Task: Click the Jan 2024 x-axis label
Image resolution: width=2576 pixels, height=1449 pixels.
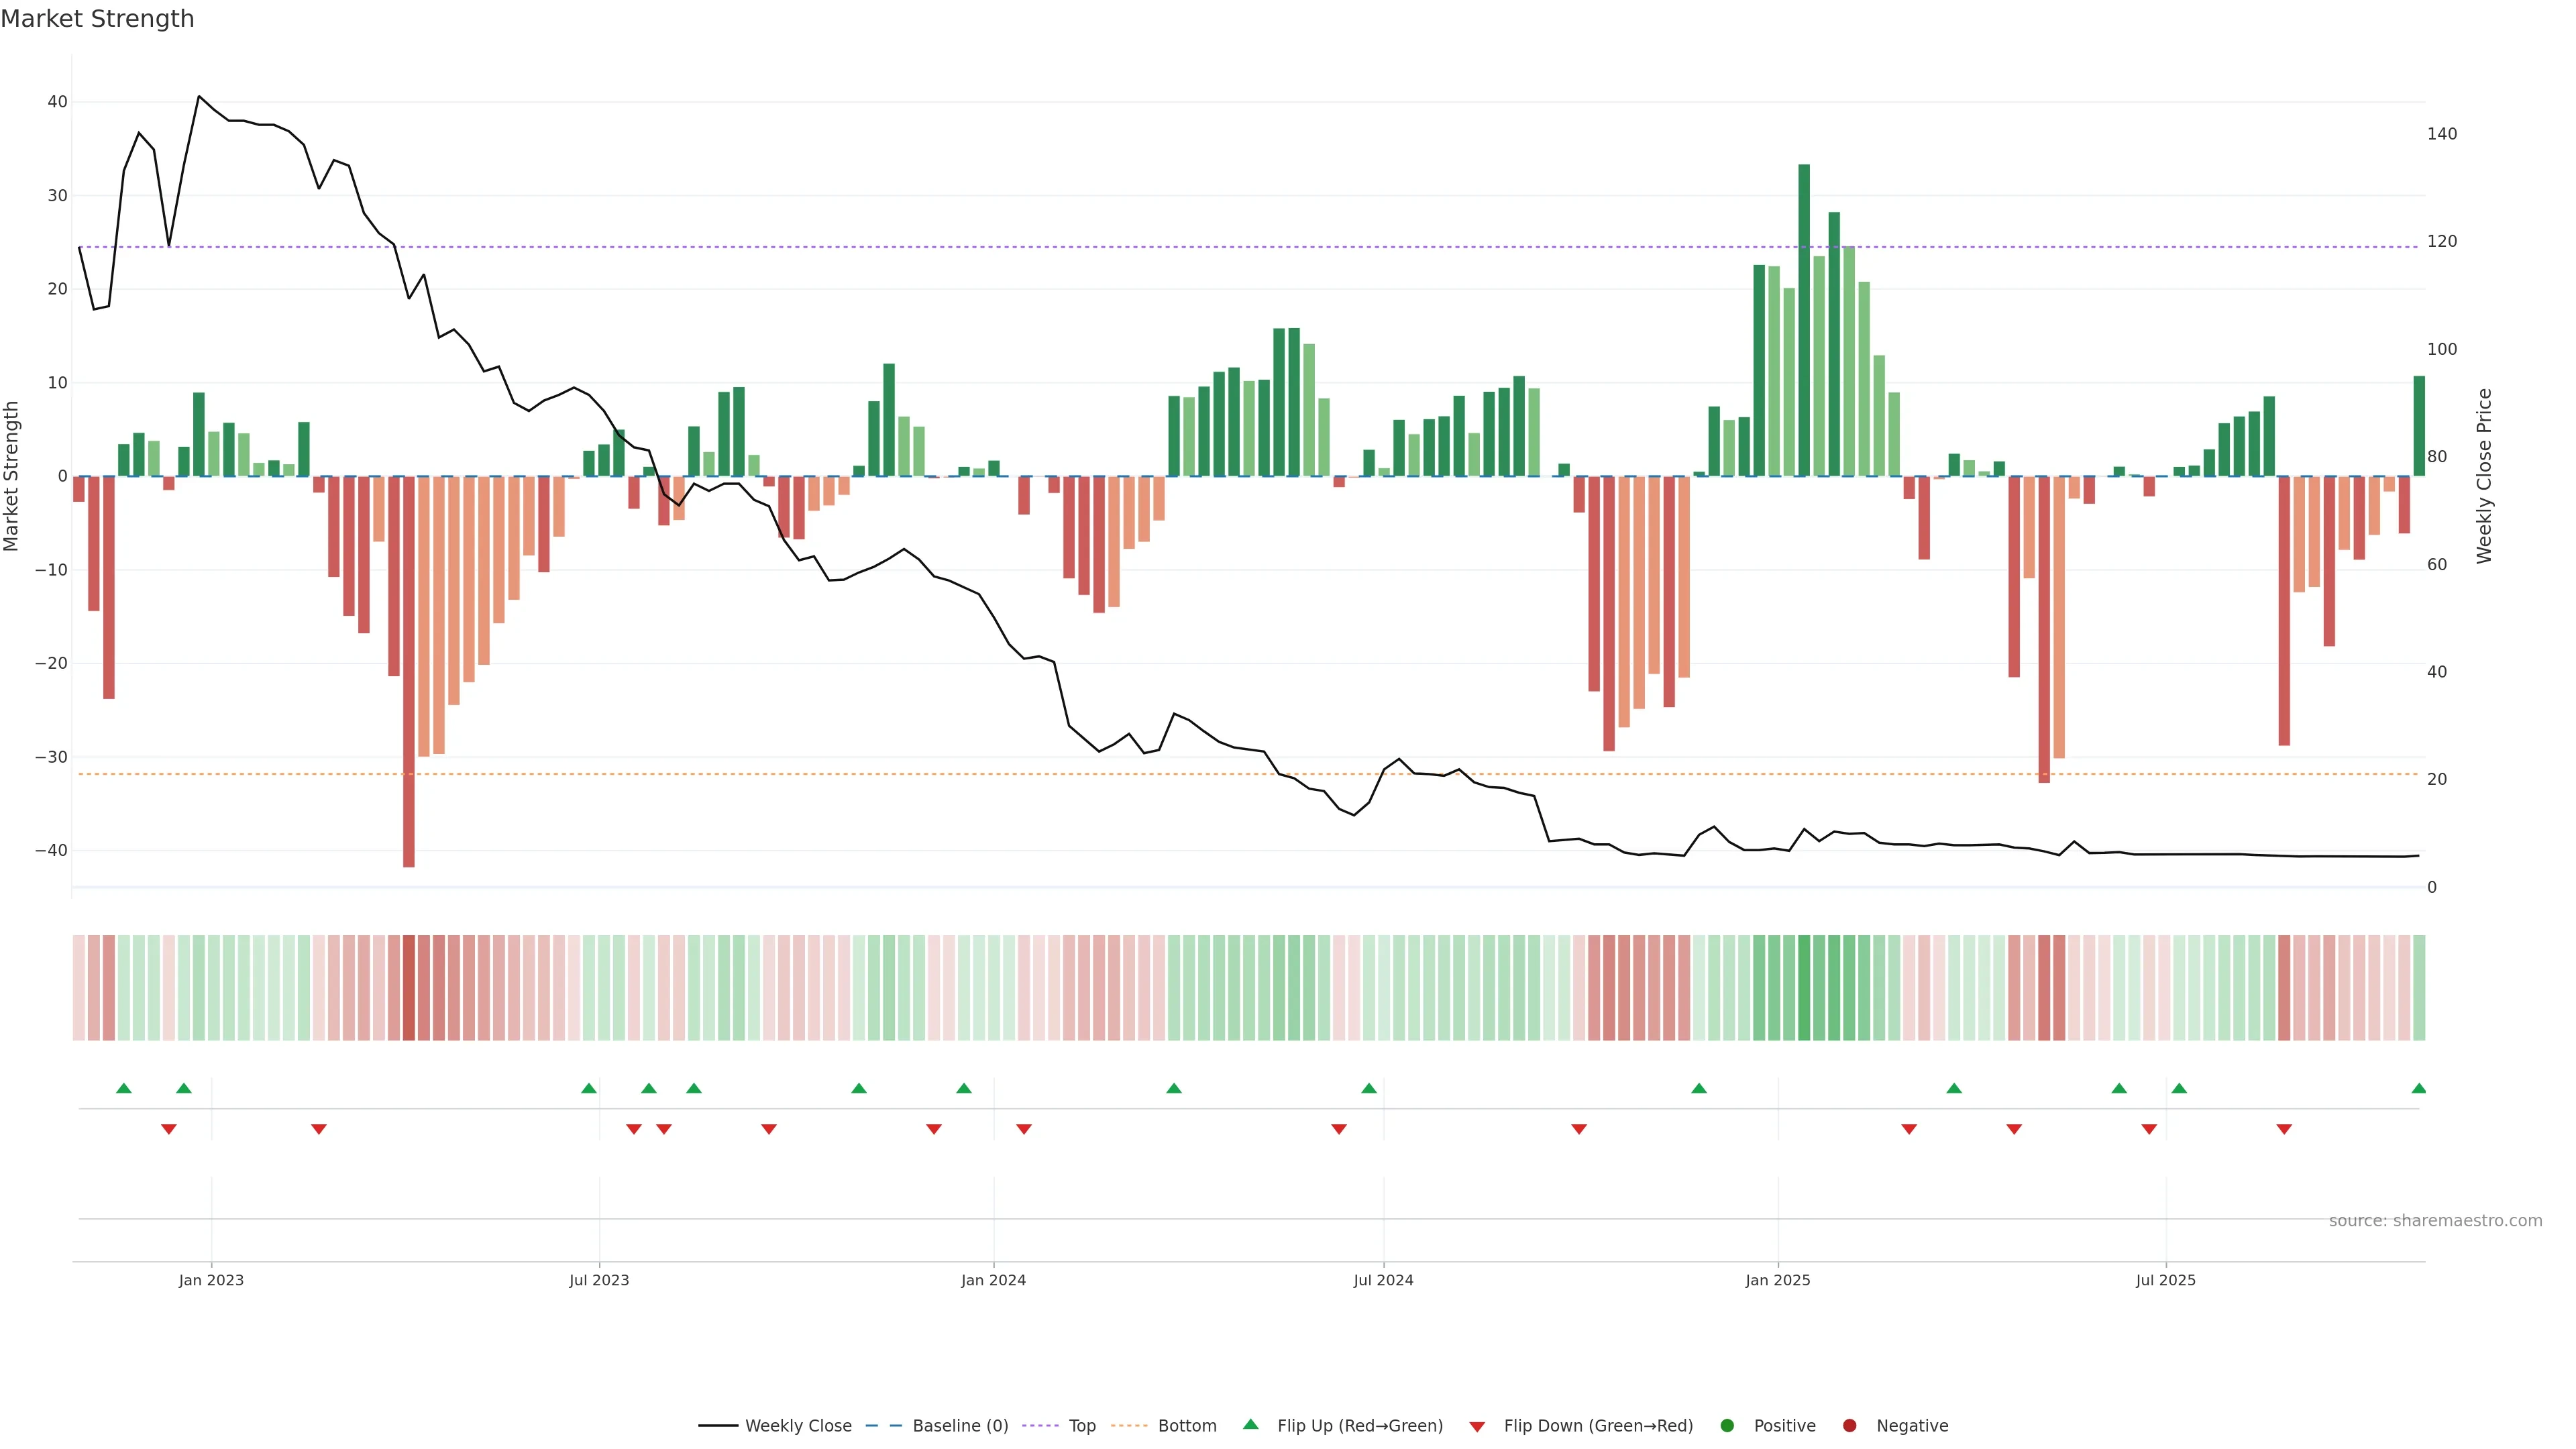Action: pos(993,1280)
